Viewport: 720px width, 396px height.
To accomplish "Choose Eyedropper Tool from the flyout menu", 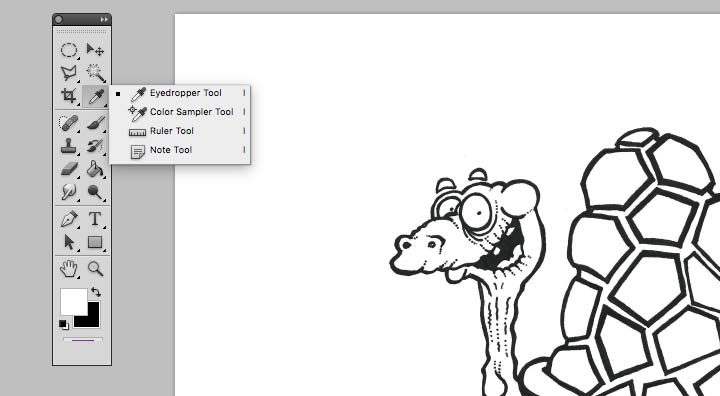I will pos(180,93).
